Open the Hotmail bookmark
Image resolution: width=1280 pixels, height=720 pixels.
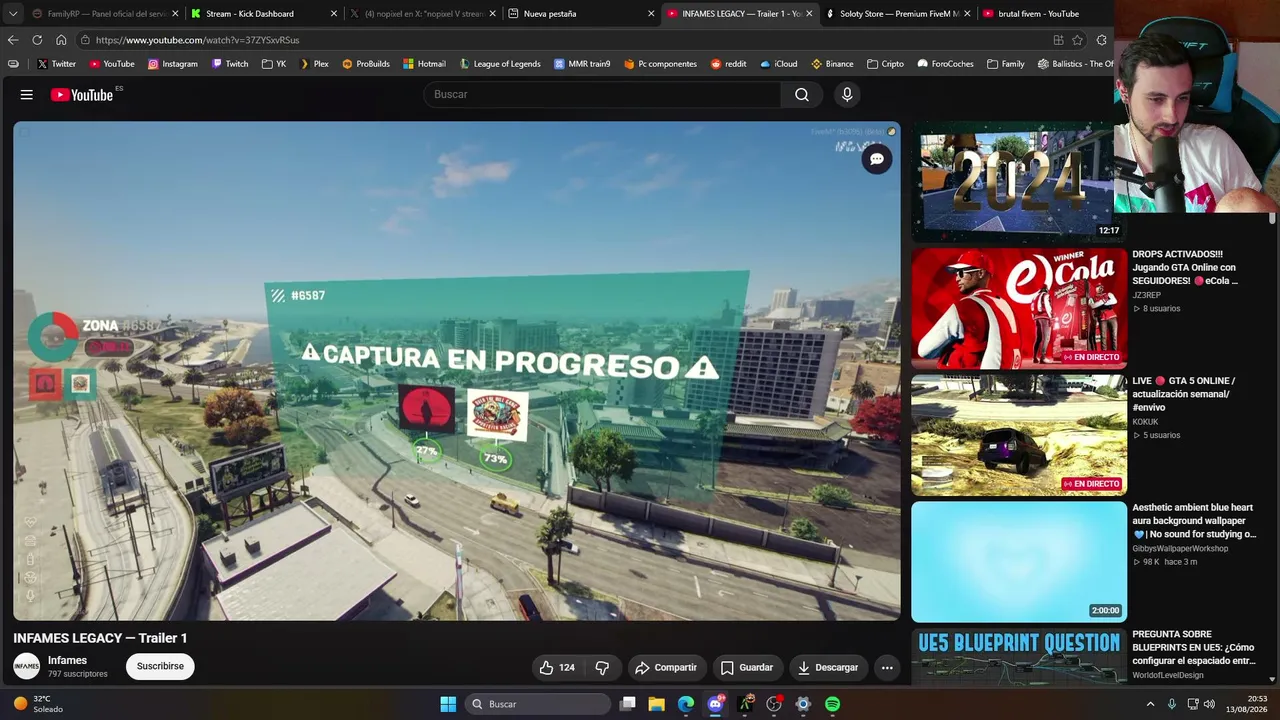pos(424,64)
